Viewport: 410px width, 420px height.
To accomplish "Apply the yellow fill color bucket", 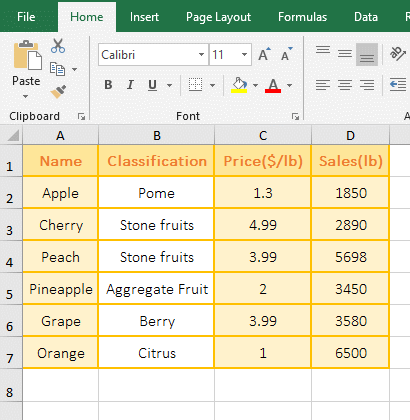I will coord(239,85).
